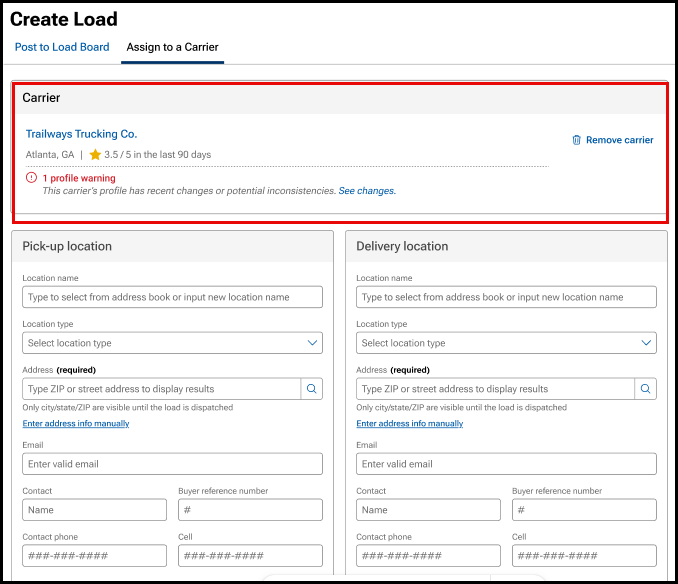
Task: Click the pick-up address search magnifier icon
Action: coord(311,389)
